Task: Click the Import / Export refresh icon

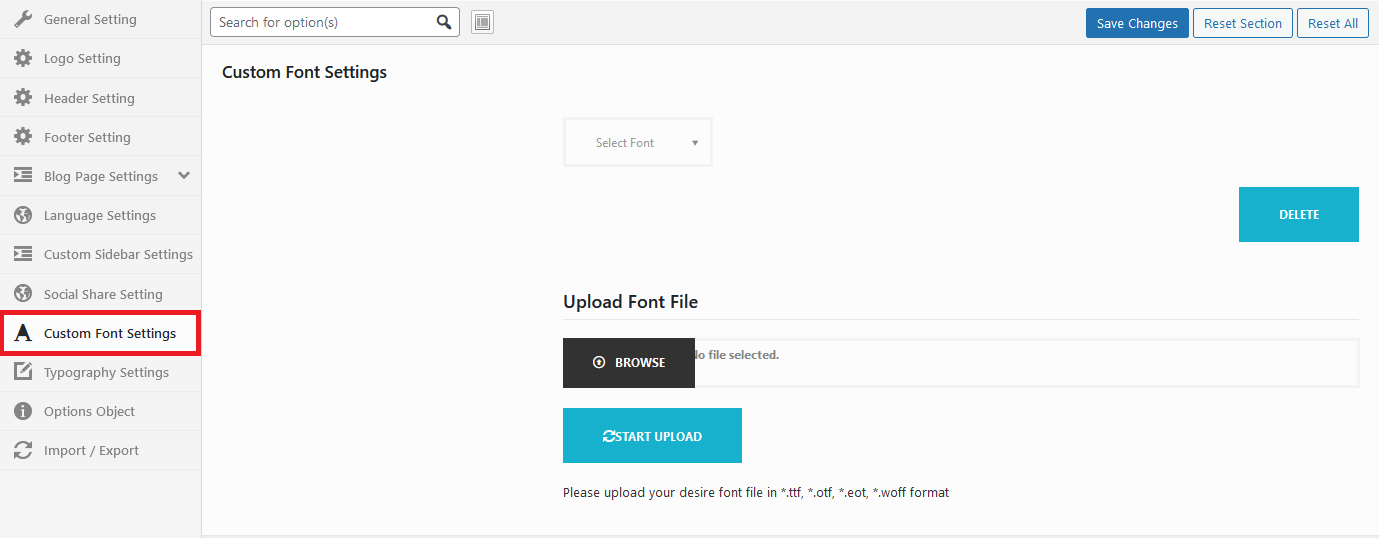Action: [x=23, y=450]
